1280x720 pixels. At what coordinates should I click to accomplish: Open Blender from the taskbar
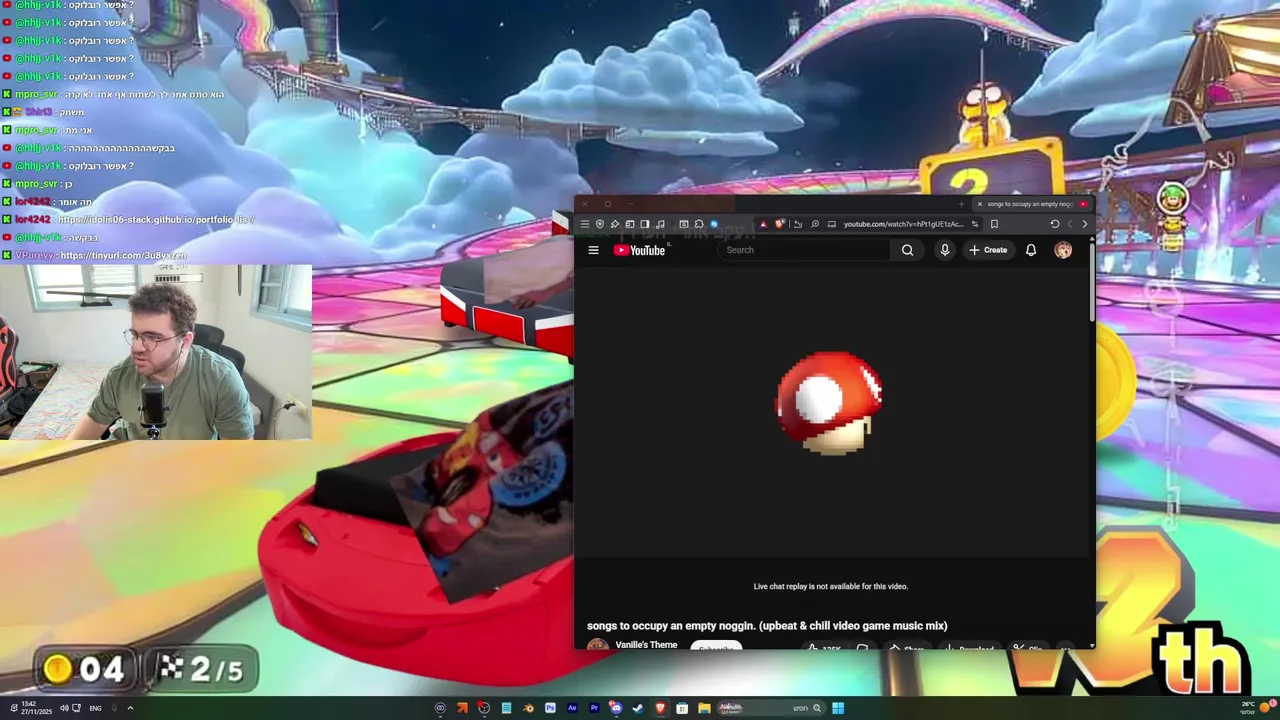(x=529, y=708)
